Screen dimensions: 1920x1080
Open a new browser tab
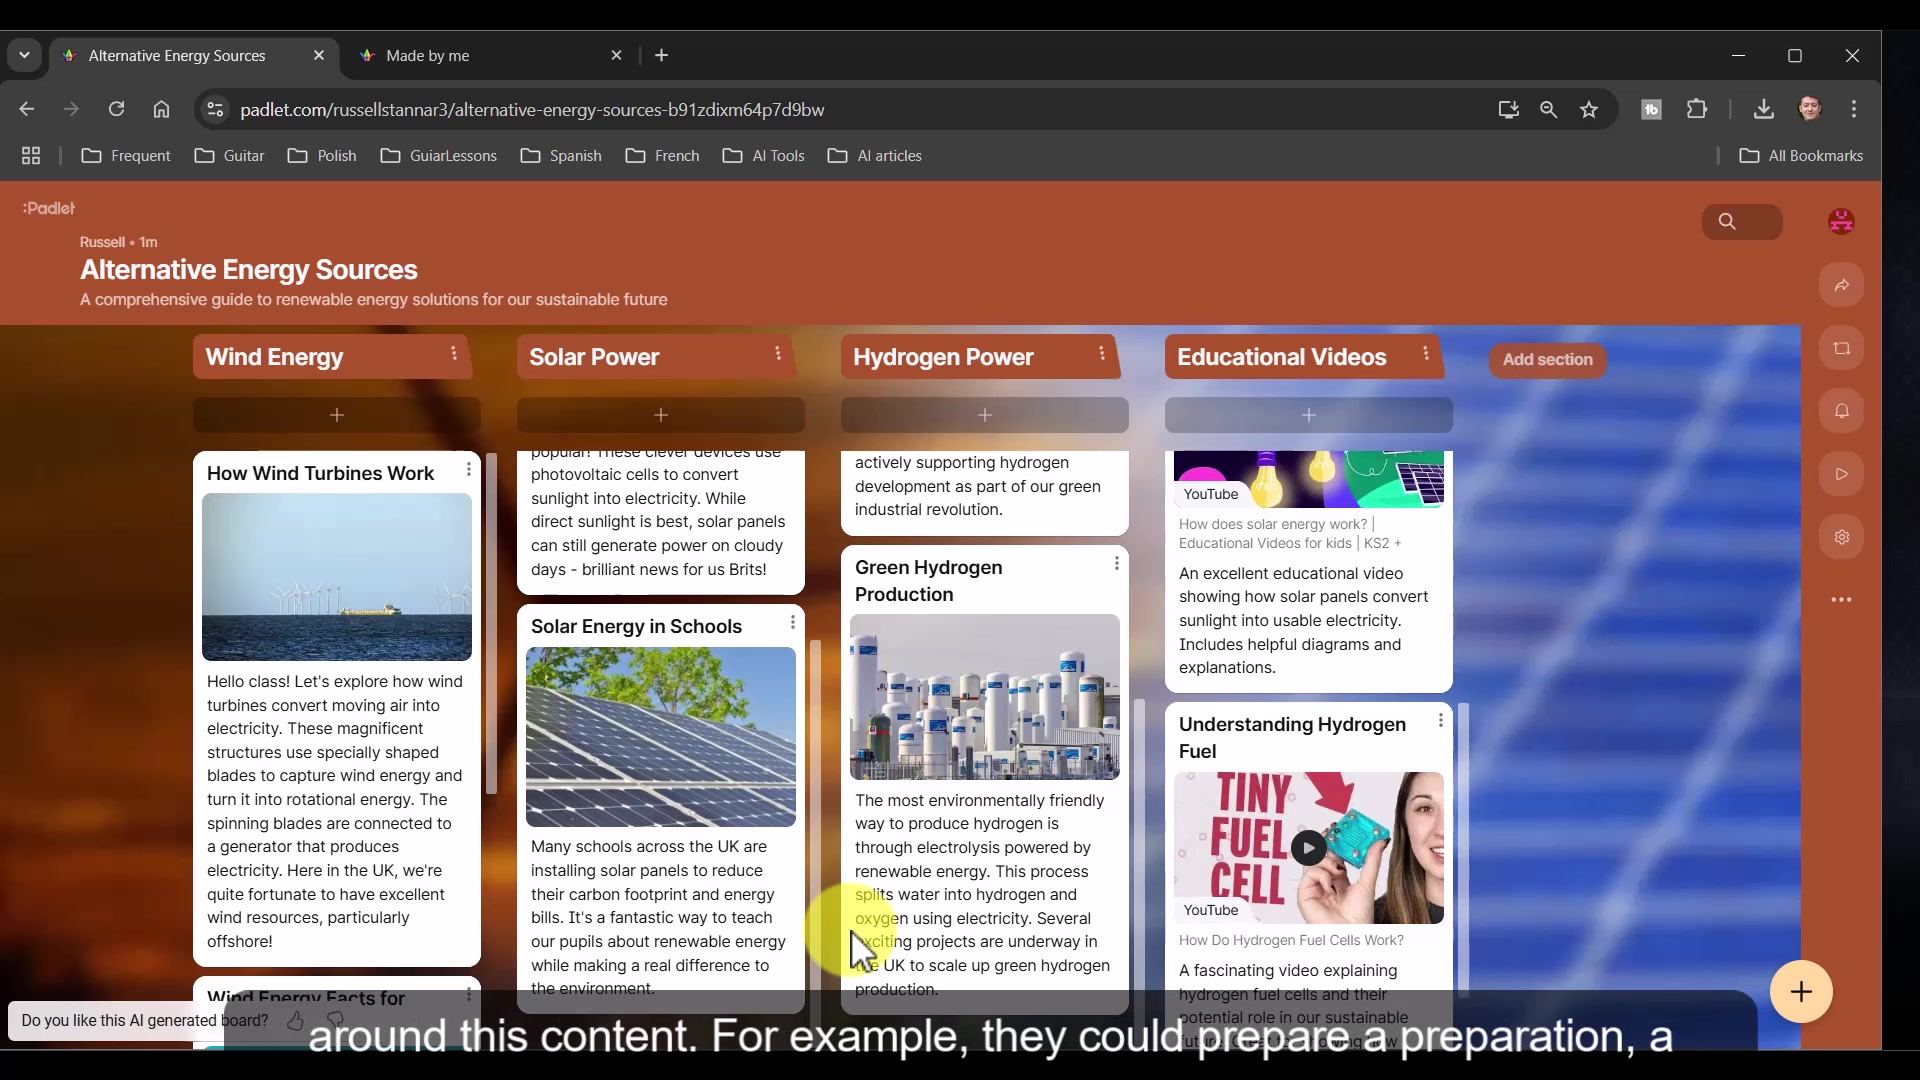[x=661, y=56]
